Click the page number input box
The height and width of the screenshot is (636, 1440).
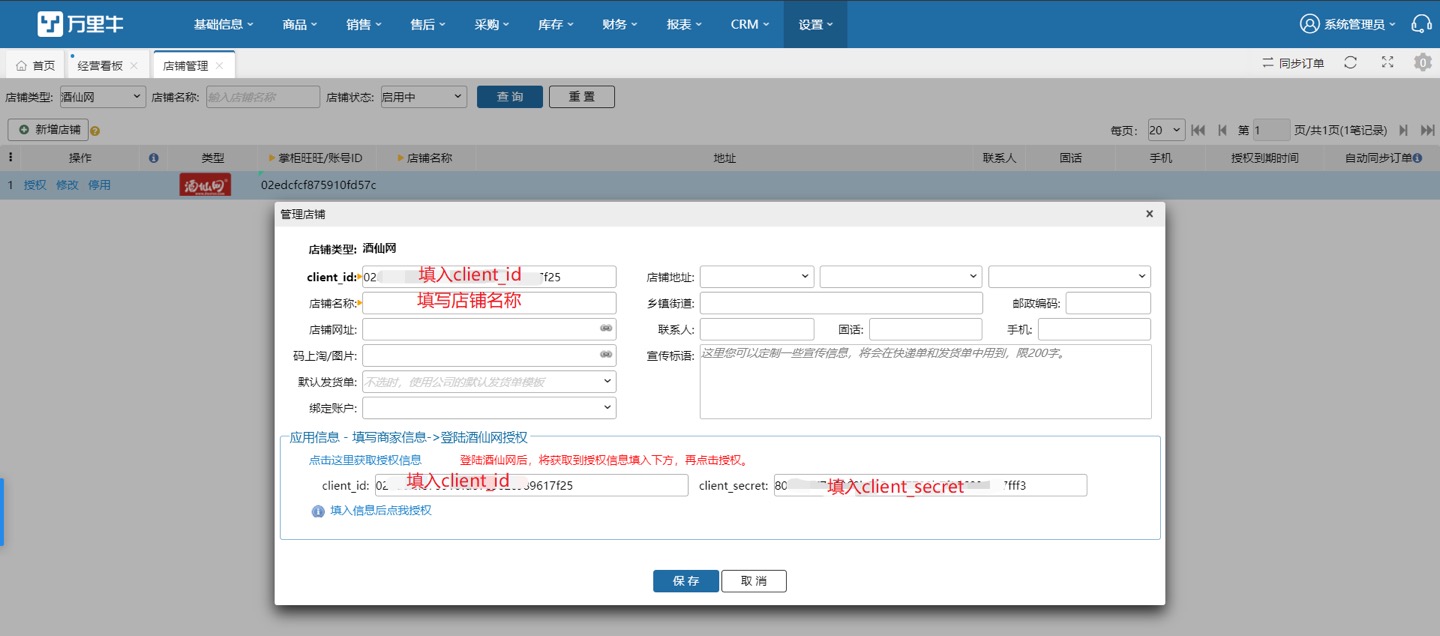click(1271, 130)
